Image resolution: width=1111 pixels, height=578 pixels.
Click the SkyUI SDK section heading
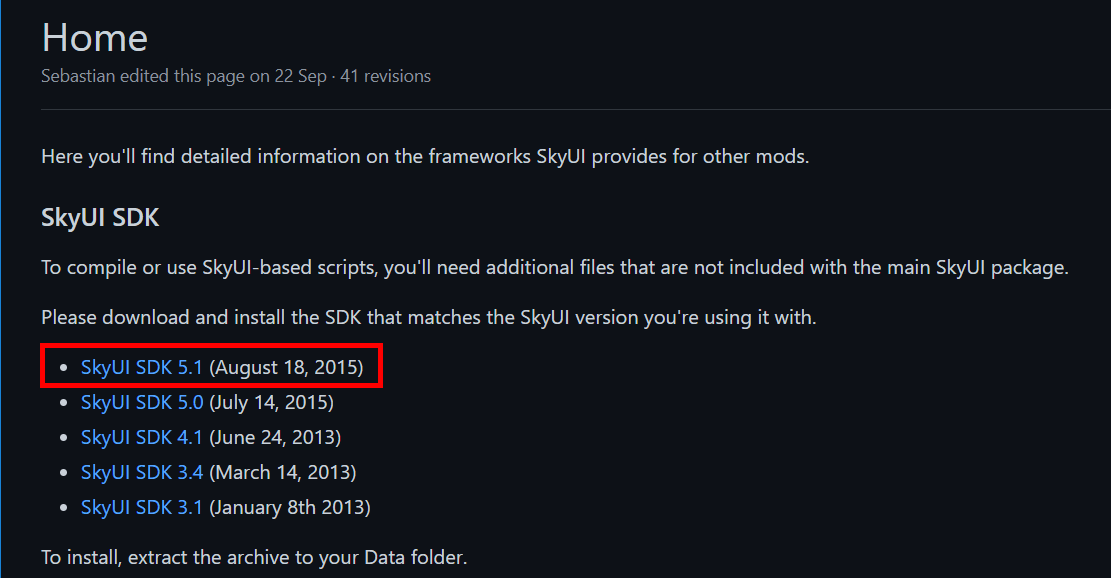(x=100, y=217)
